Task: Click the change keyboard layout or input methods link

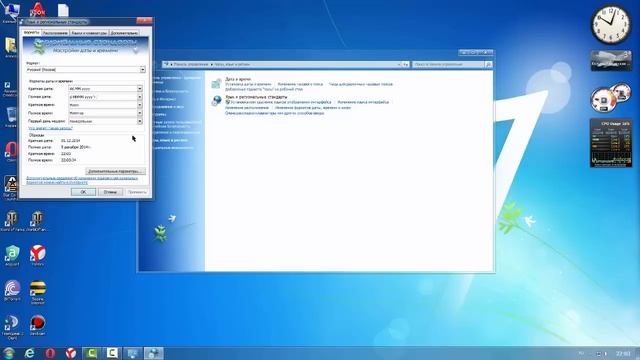Action: (275, 113)
